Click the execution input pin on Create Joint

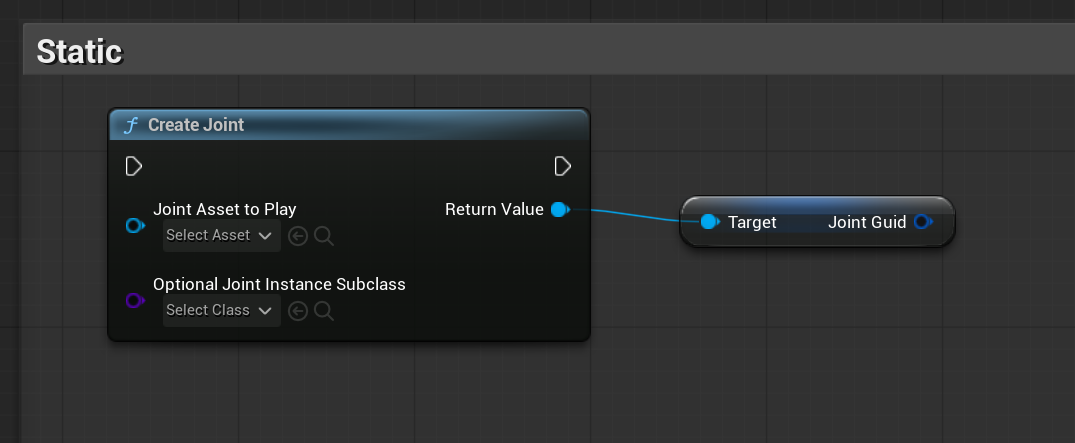click(134, 165)
